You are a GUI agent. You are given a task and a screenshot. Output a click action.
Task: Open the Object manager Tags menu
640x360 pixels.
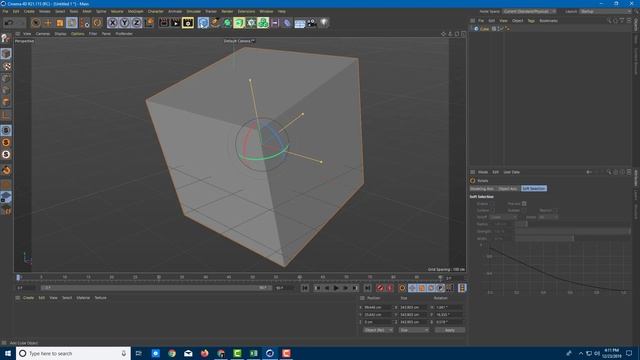click(x=531, y=20)
